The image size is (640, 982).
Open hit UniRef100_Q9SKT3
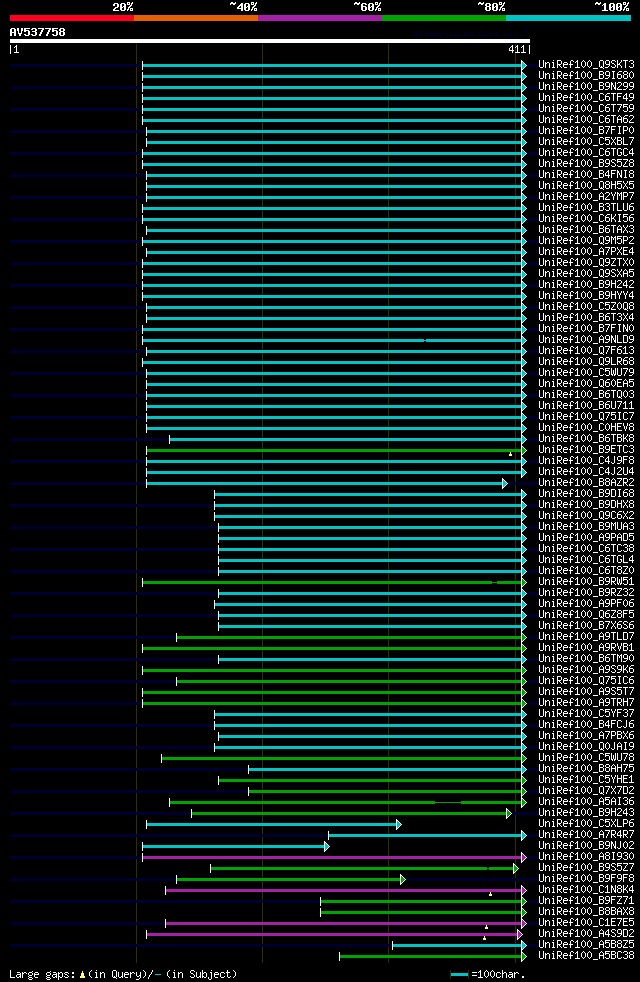(586, 65)
